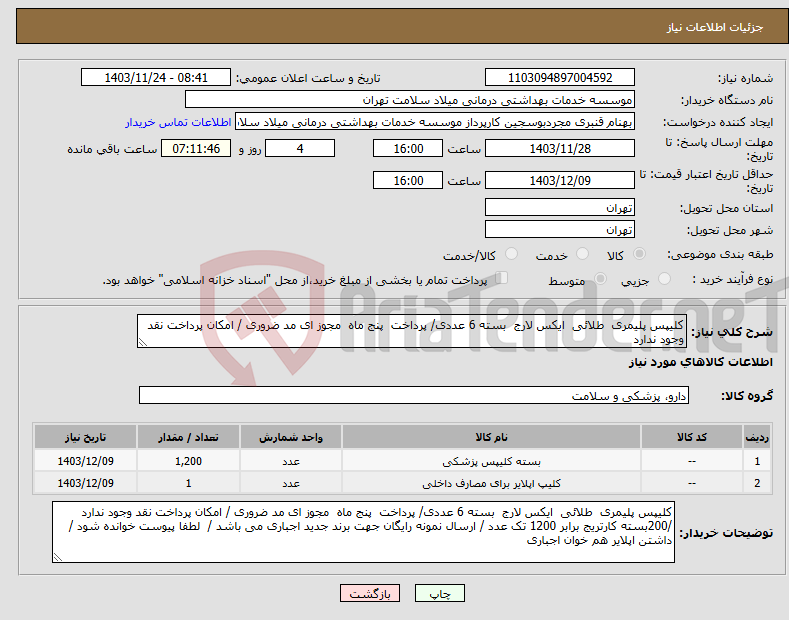This screenshot has height=620, width=789.
Task: Toggle the Islamic treasury payment checkbox
Action: click(x=502, y=278)
